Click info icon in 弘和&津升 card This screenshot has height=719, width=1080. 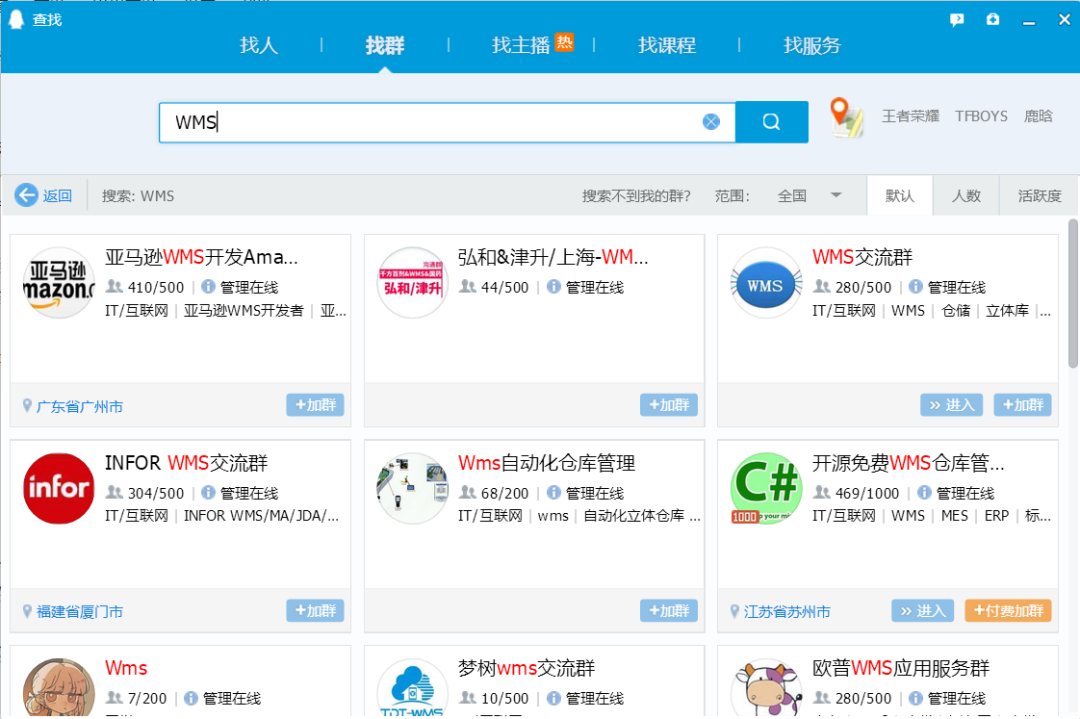[553, 286]
